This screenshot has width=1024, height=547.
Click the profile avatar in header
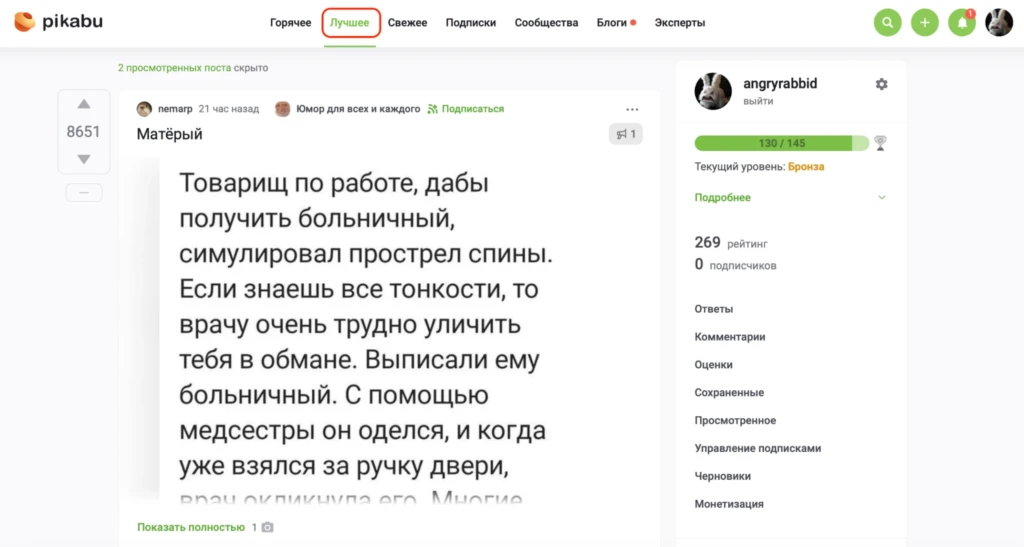click(x=999, y=23)
